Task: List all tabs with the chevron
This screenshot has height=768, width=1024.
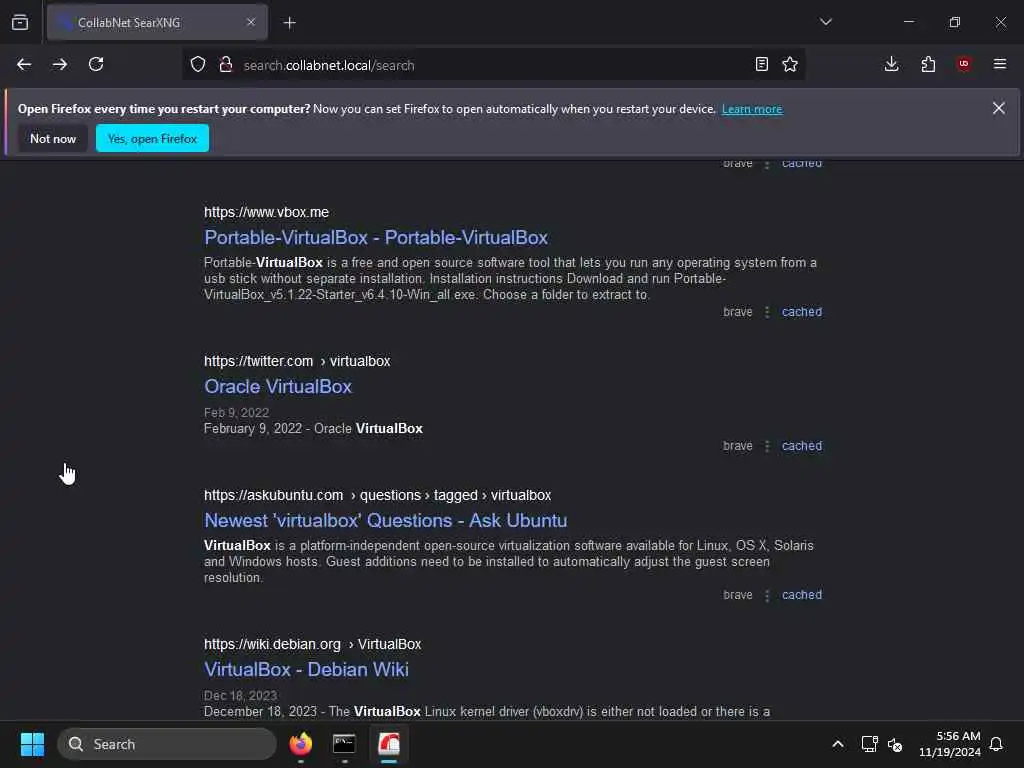Action: click(826, 22)
